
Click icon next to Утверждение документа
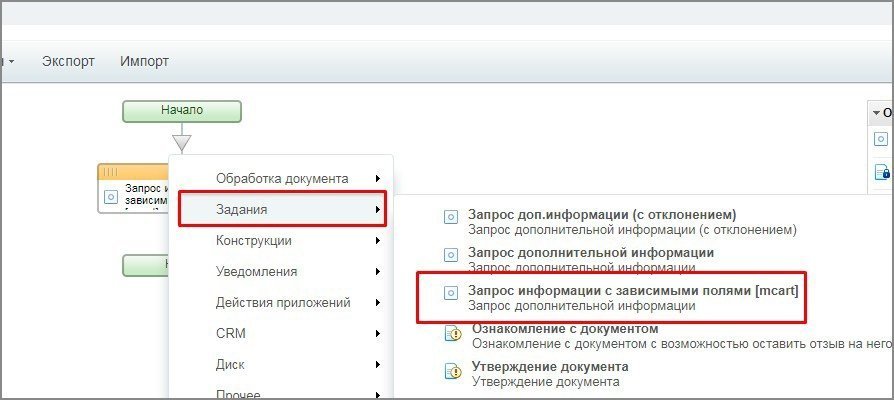(453, 371)
